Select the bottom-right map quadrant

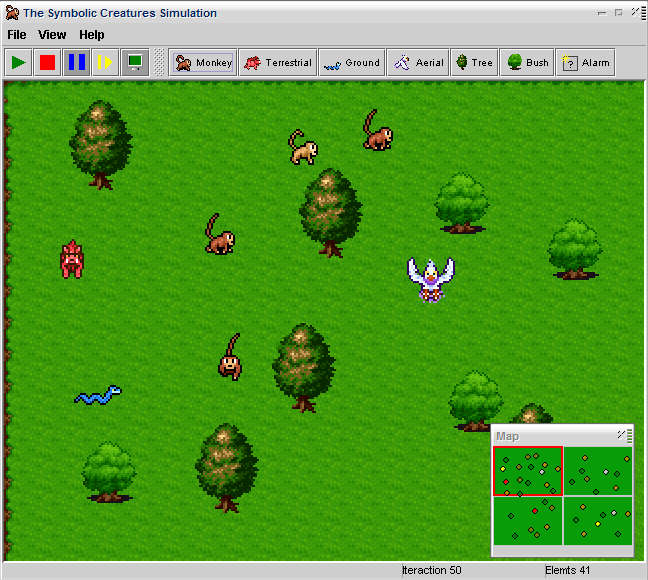coord(598,521)
